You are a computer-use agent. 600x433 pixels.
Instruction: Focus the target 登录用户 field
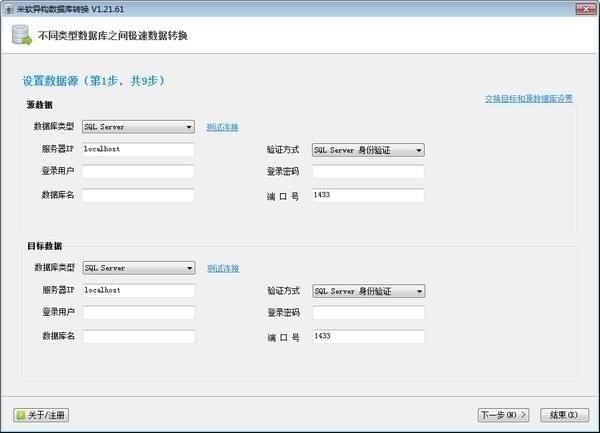(x=139, y=313)
